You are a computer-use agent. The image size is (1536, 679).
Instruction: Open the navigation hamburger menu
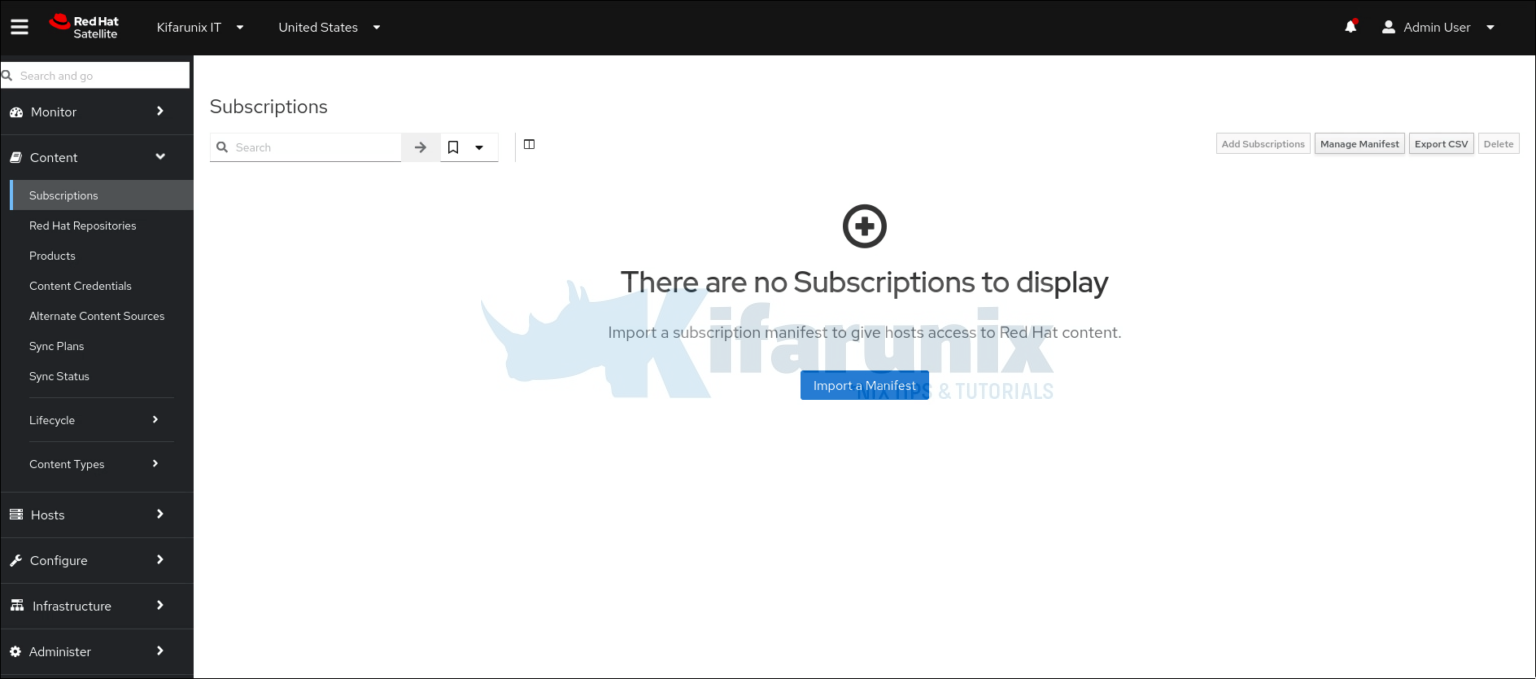19,26
